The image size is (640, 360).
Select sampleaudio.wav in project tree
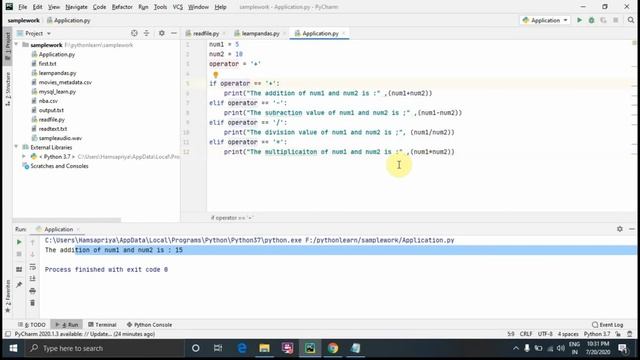(x=60, y=138)
